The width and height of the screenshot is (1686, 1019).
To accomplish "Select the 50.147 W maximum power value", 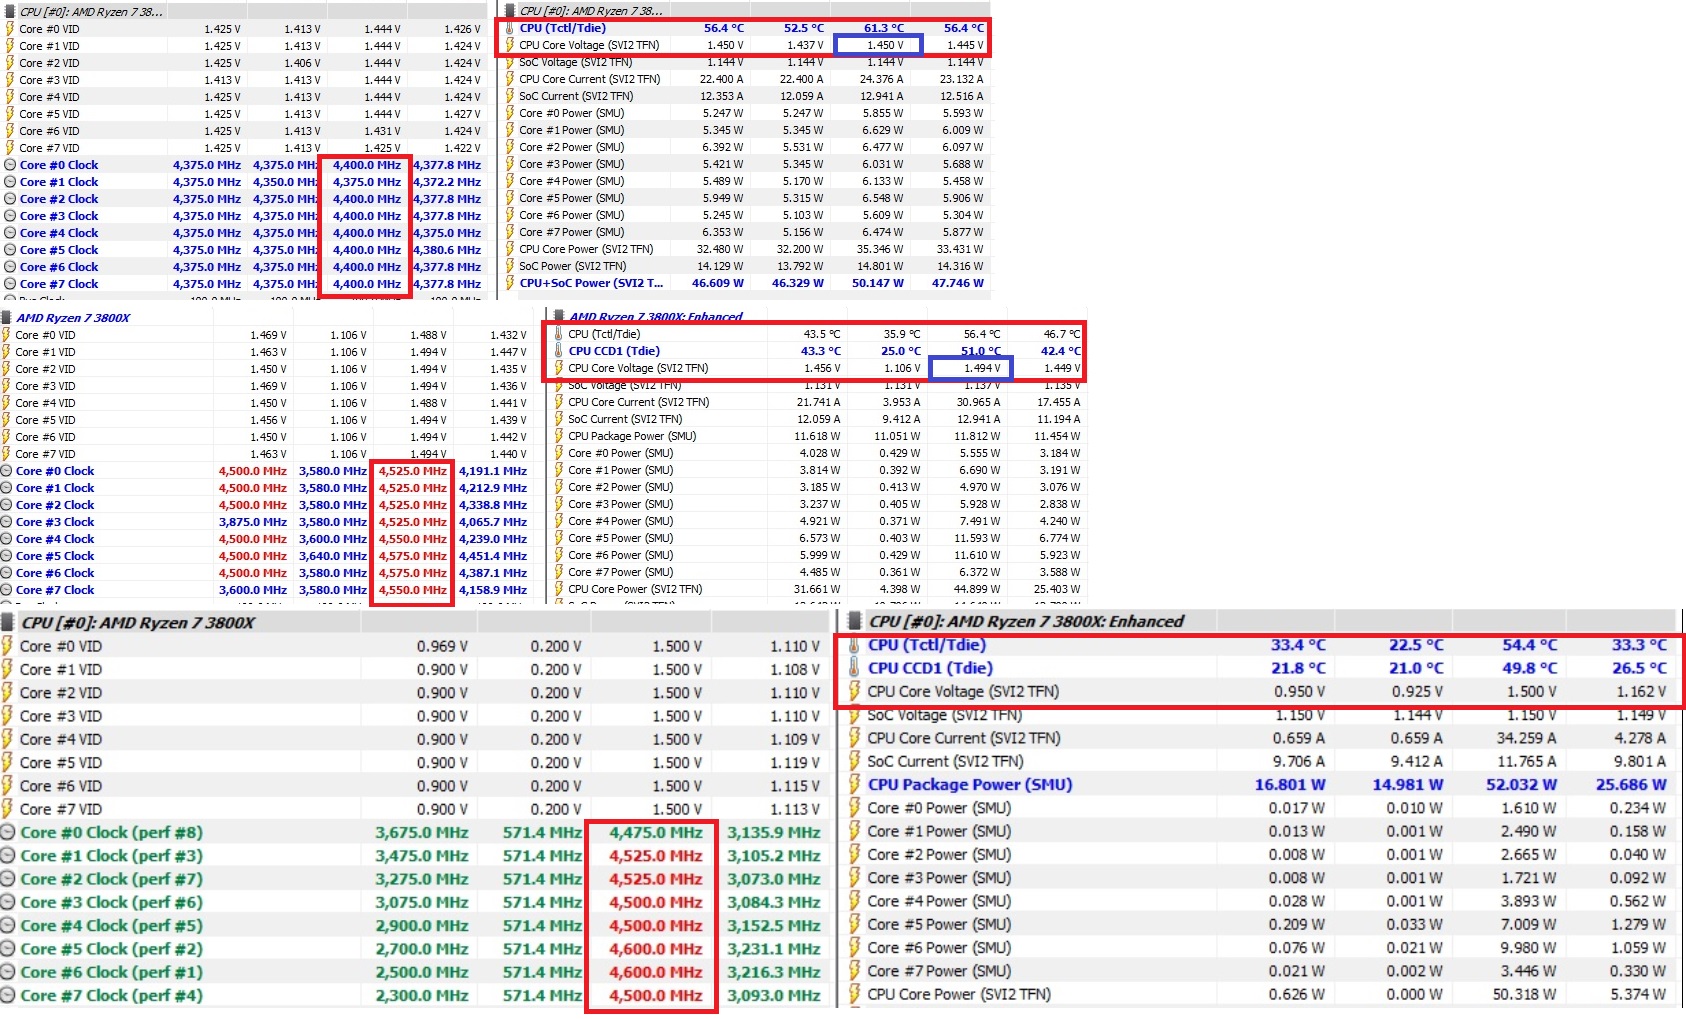I will [877, 283].
